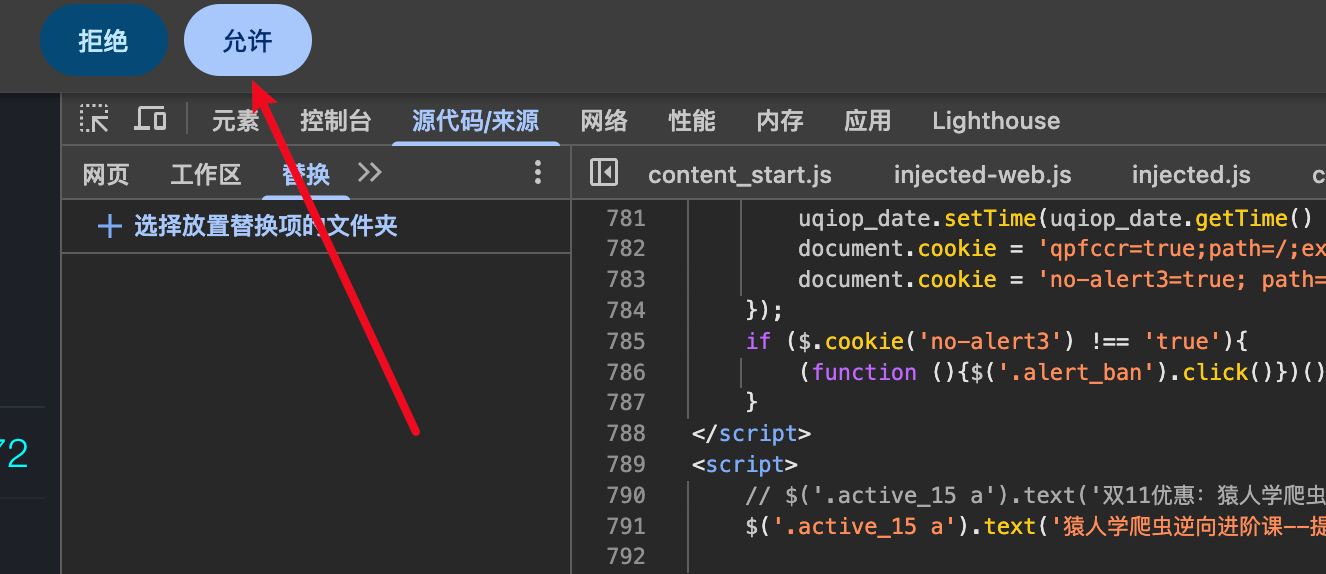This screenshot has width=1326, height=574.
Task: Open the content_start.js file tab
Action: 739,175
